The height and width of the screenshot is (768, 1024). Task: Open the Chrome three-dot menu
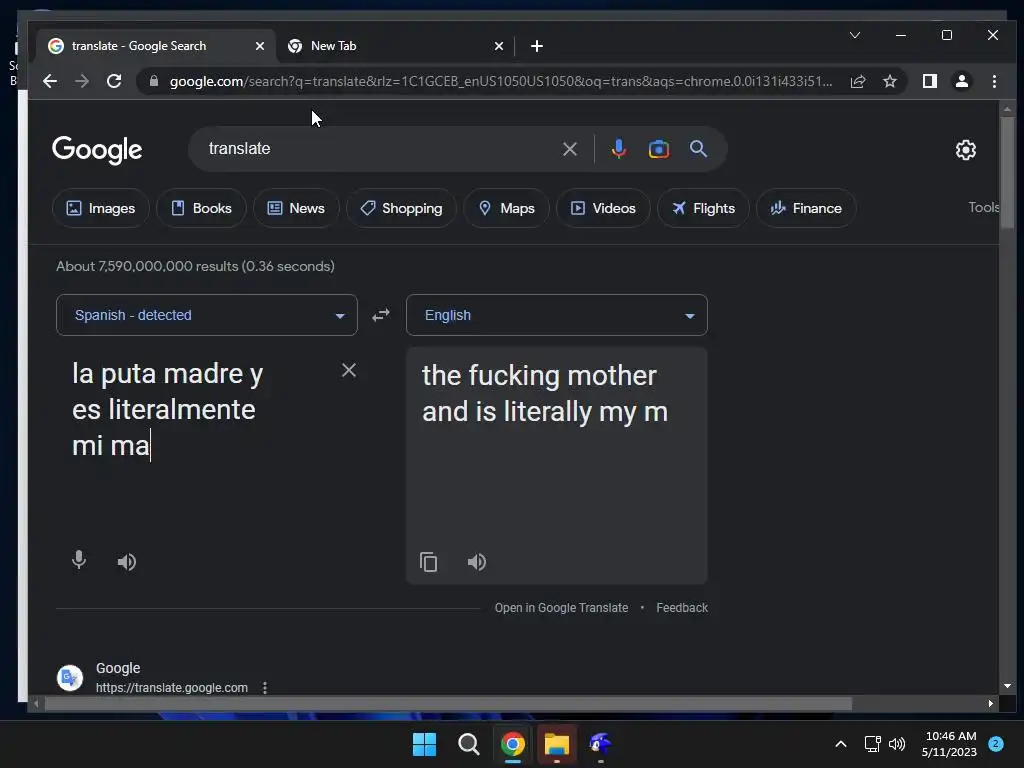click(994, 81)
